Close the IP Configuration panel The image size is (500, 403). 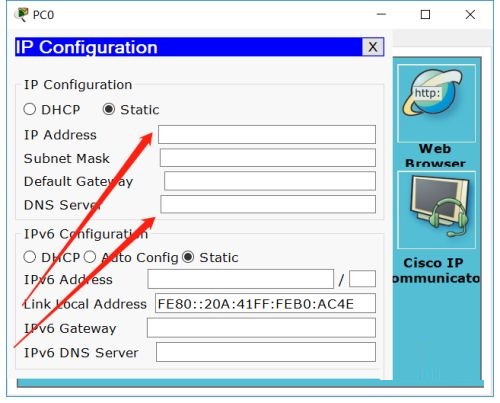coord(373,47)
